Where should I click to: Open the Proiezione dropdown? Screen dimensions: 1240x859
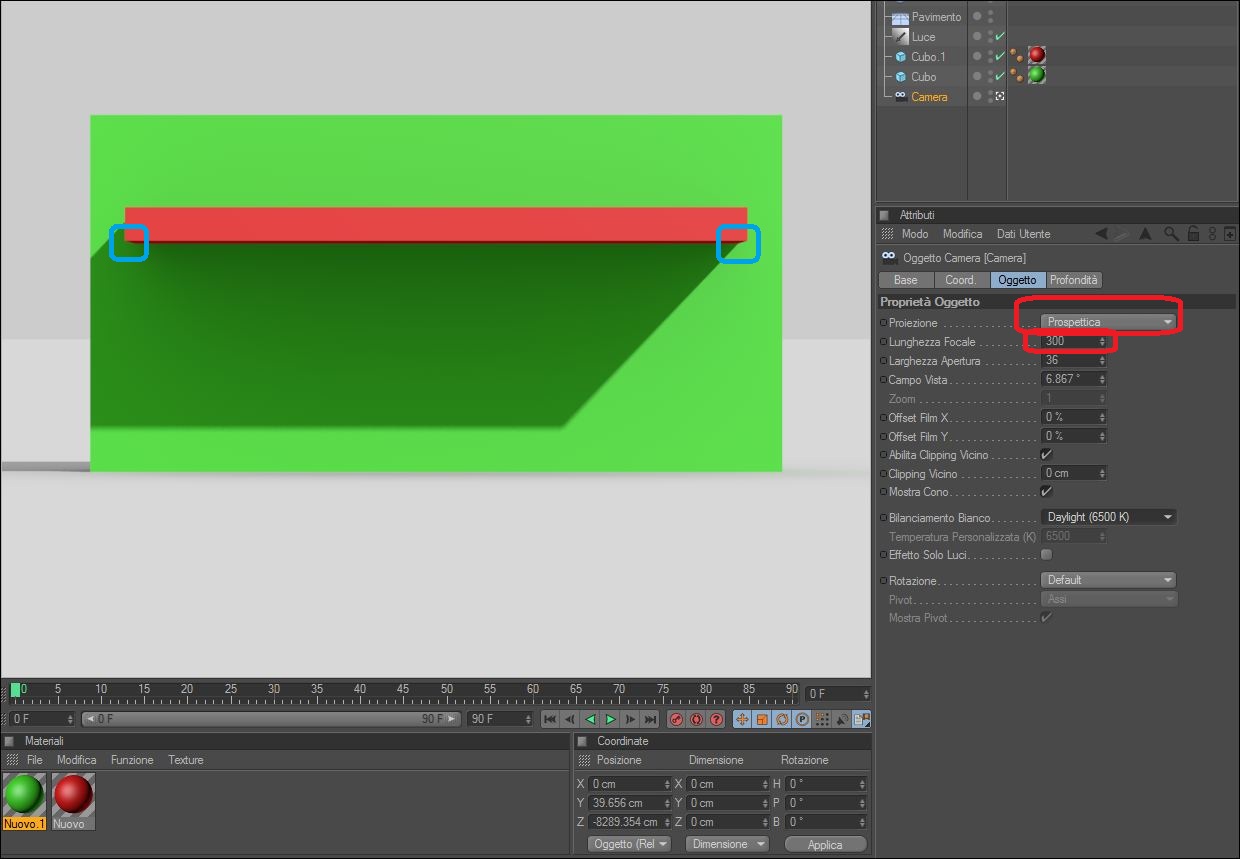(x=1108, y=322)
